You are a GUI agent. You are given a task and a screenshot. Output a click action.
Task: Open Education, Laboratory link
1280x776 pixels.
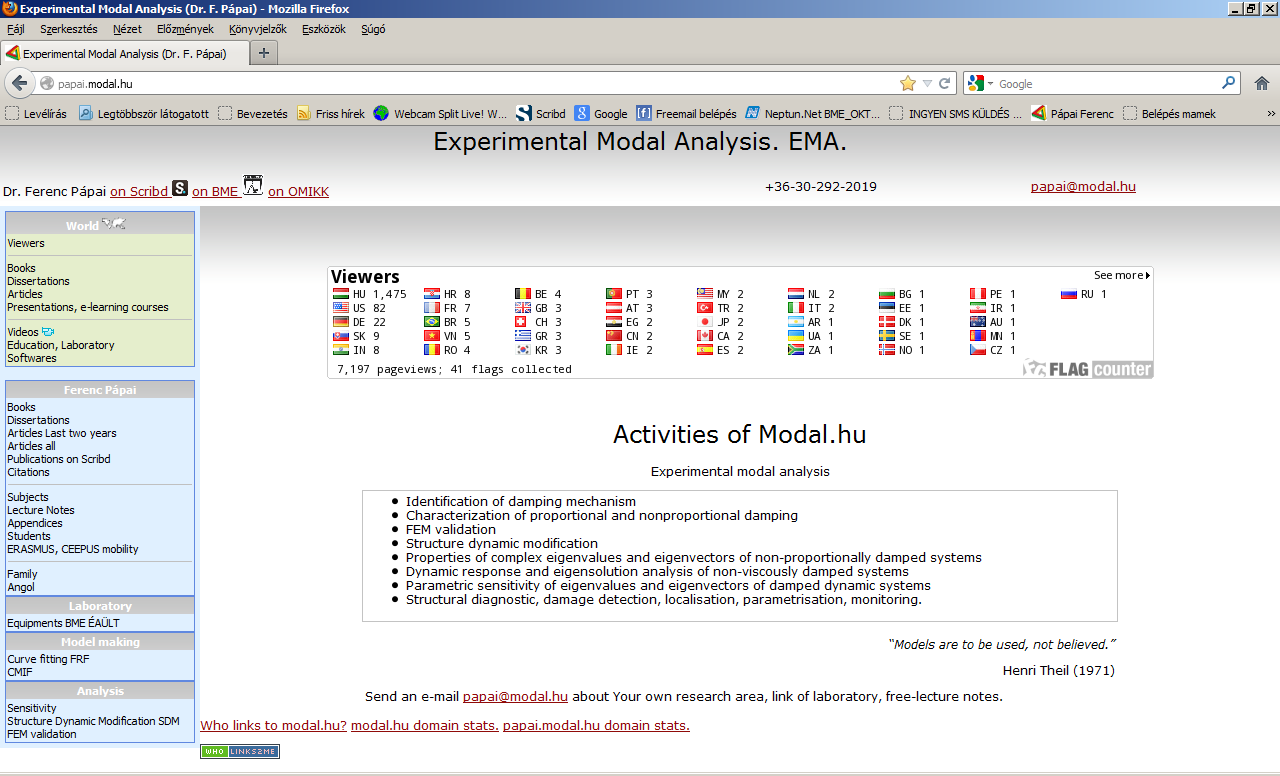point(61,345)
